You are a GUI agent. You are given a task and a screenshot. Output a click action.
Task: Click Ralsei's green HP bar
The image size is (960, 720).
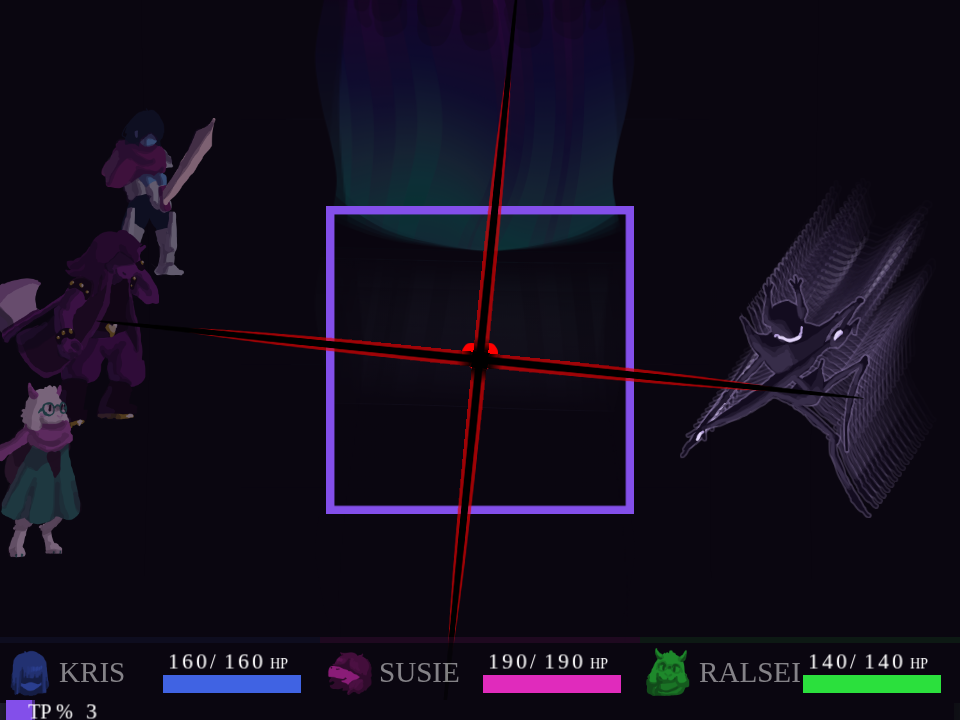pos(871,684)
